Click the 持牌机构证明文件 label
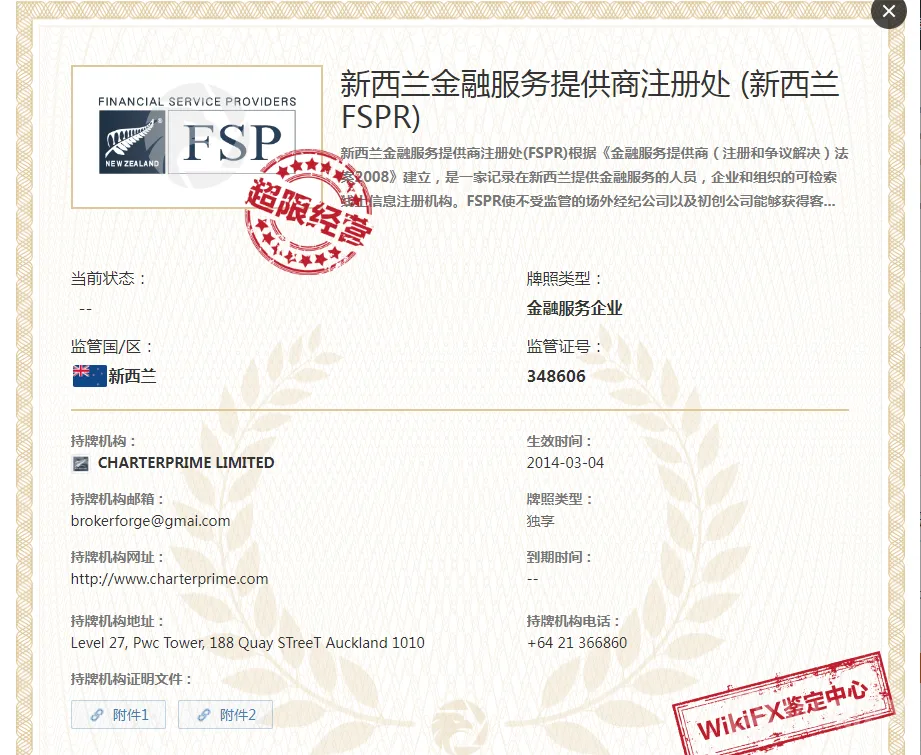This screenshot has height=755, width=921. tap(132, 679)
